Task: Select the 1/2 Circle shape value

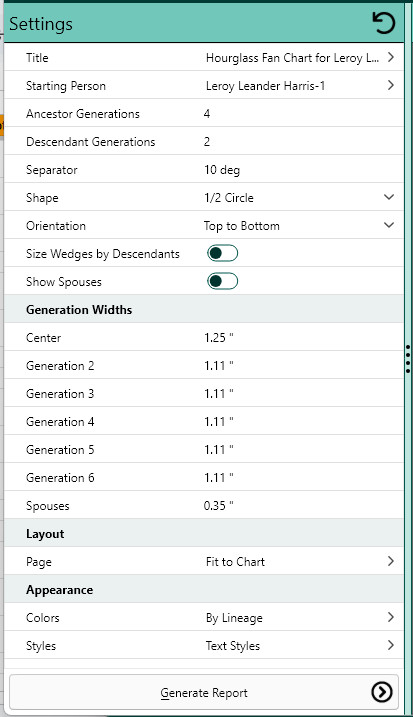Action: click(229, 198)
